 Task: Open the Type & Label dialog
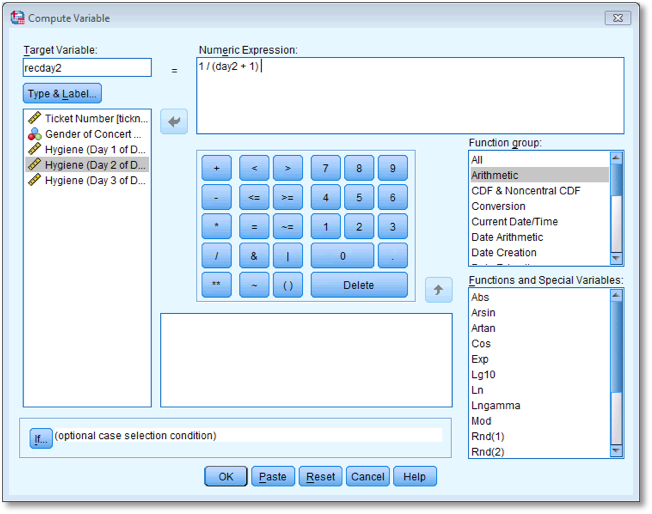[62, 94]
